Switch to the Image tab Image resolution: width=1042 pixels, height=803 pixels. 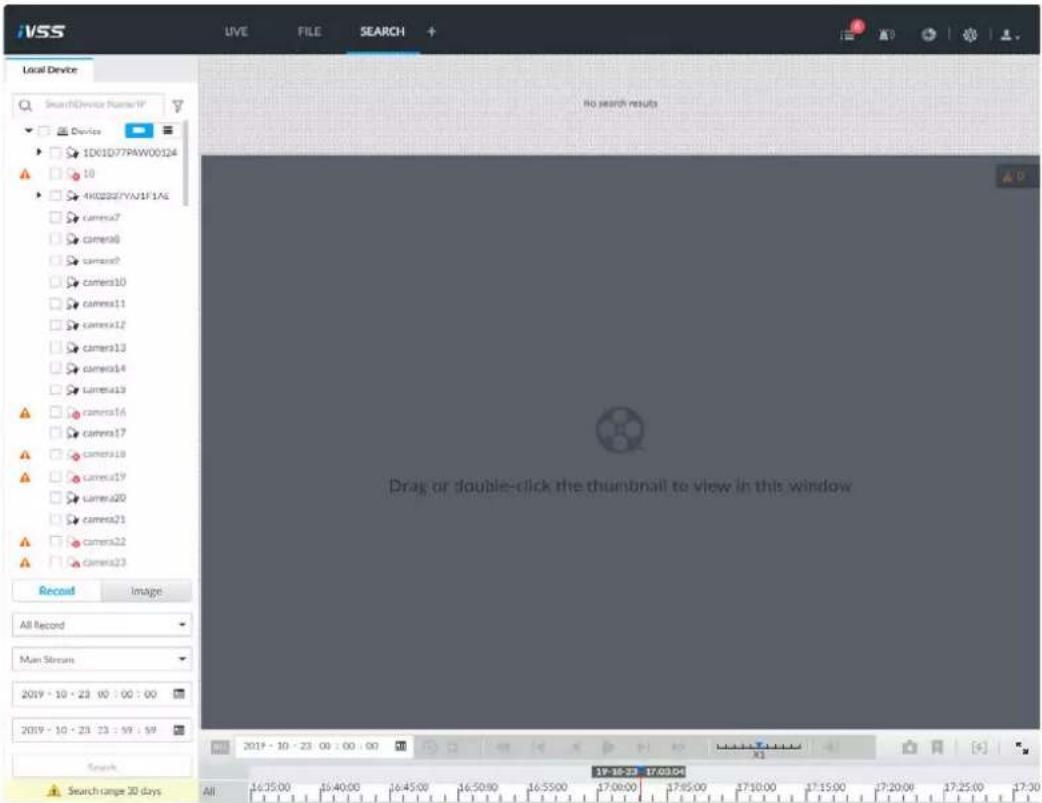(x=147, y=591)
